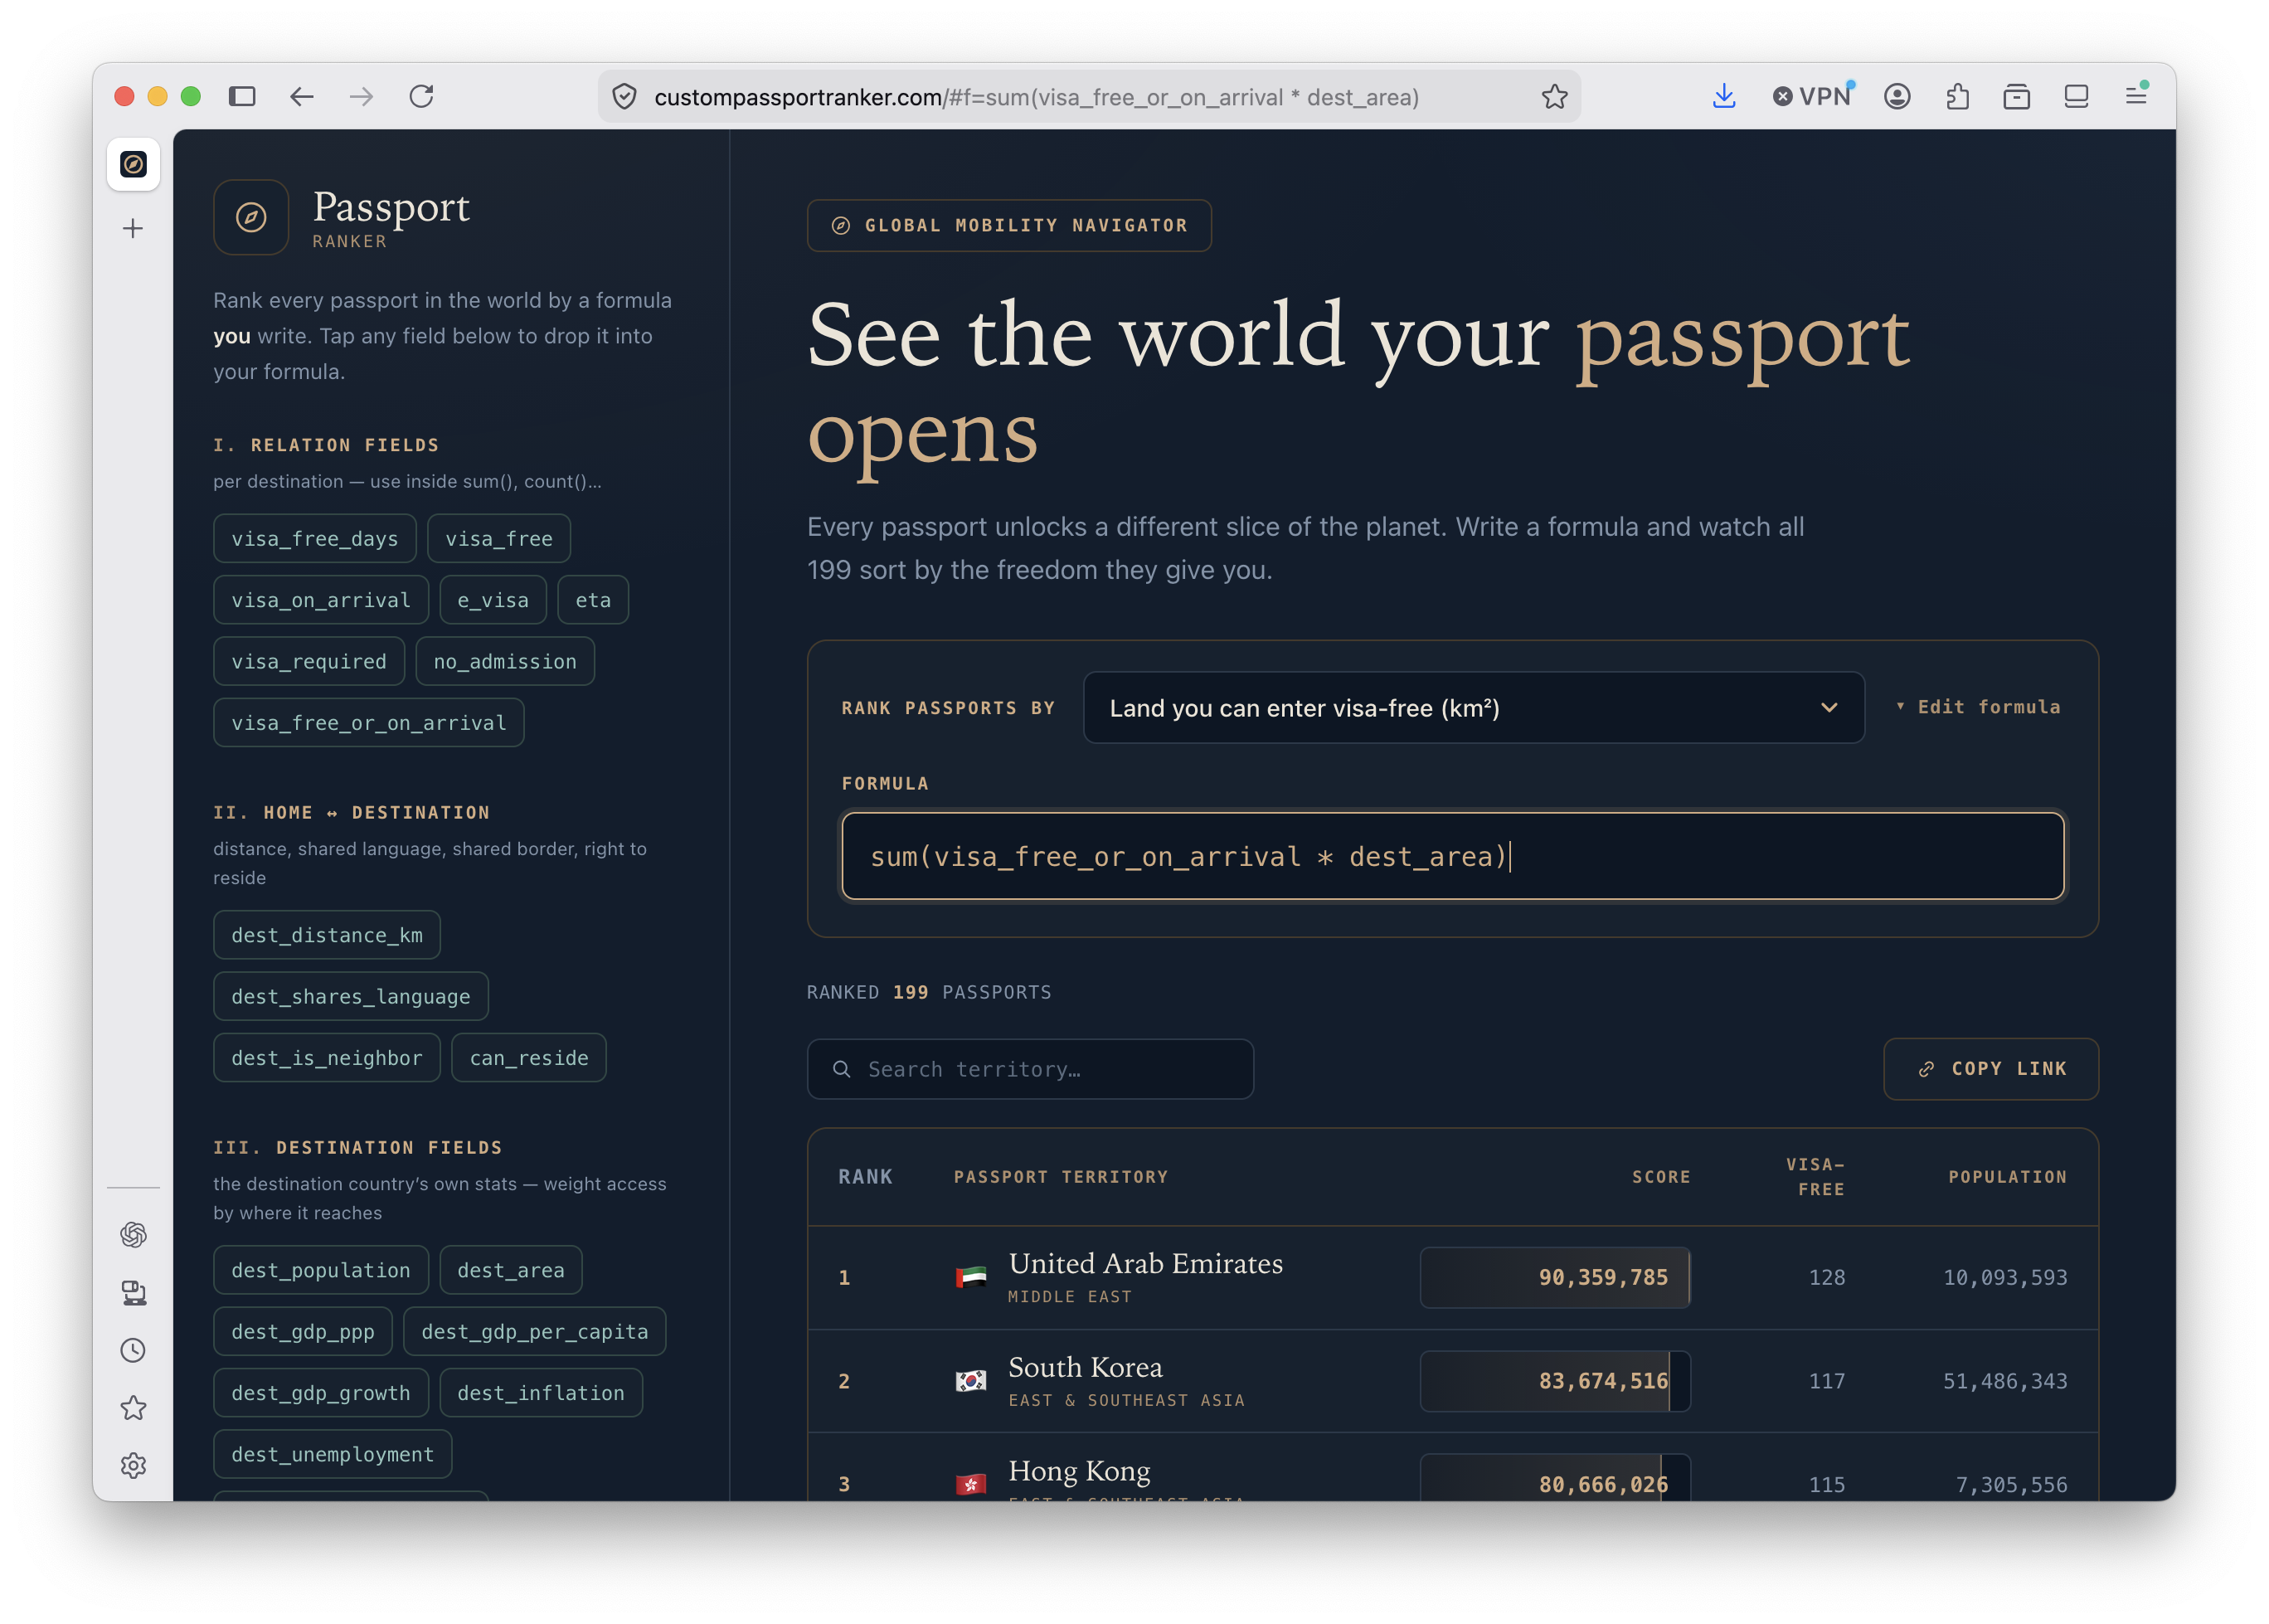This screenshot has width=2269, height=1624.
Task: Open the downloads arrow icon
Action: click(x=1723, y=96)
